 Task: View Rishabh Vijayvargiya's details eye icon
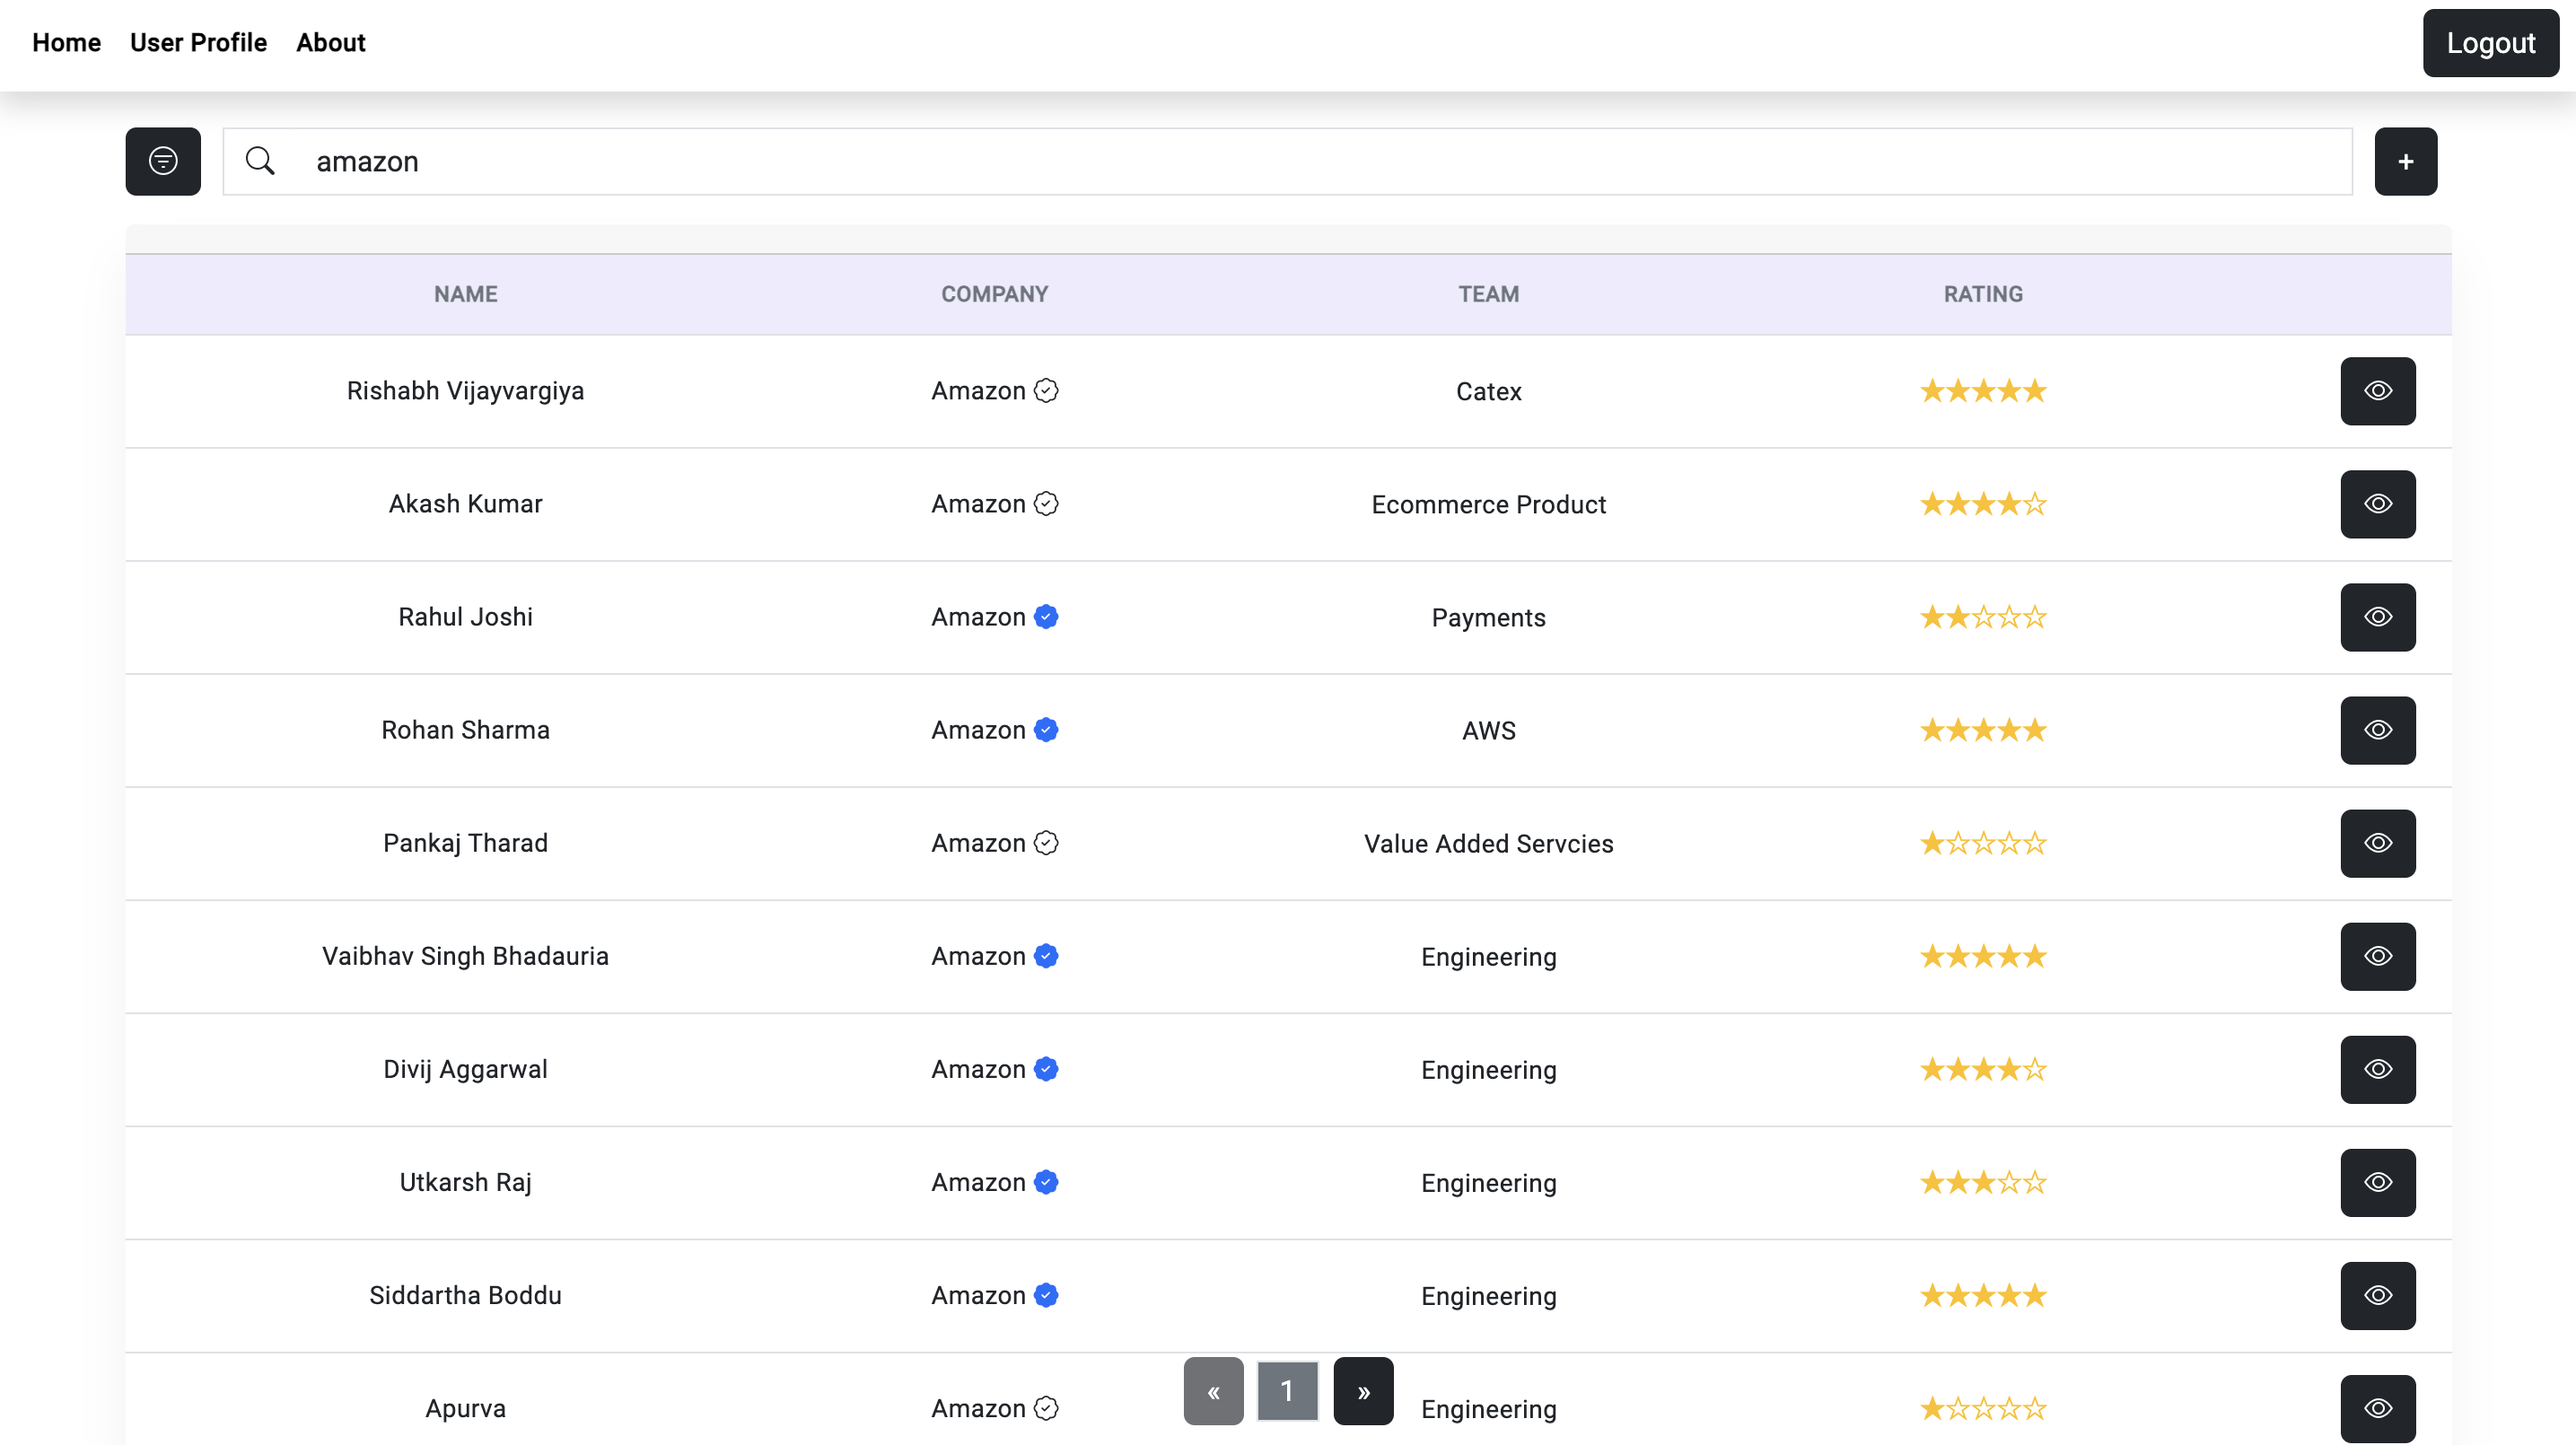[2378, 391]
